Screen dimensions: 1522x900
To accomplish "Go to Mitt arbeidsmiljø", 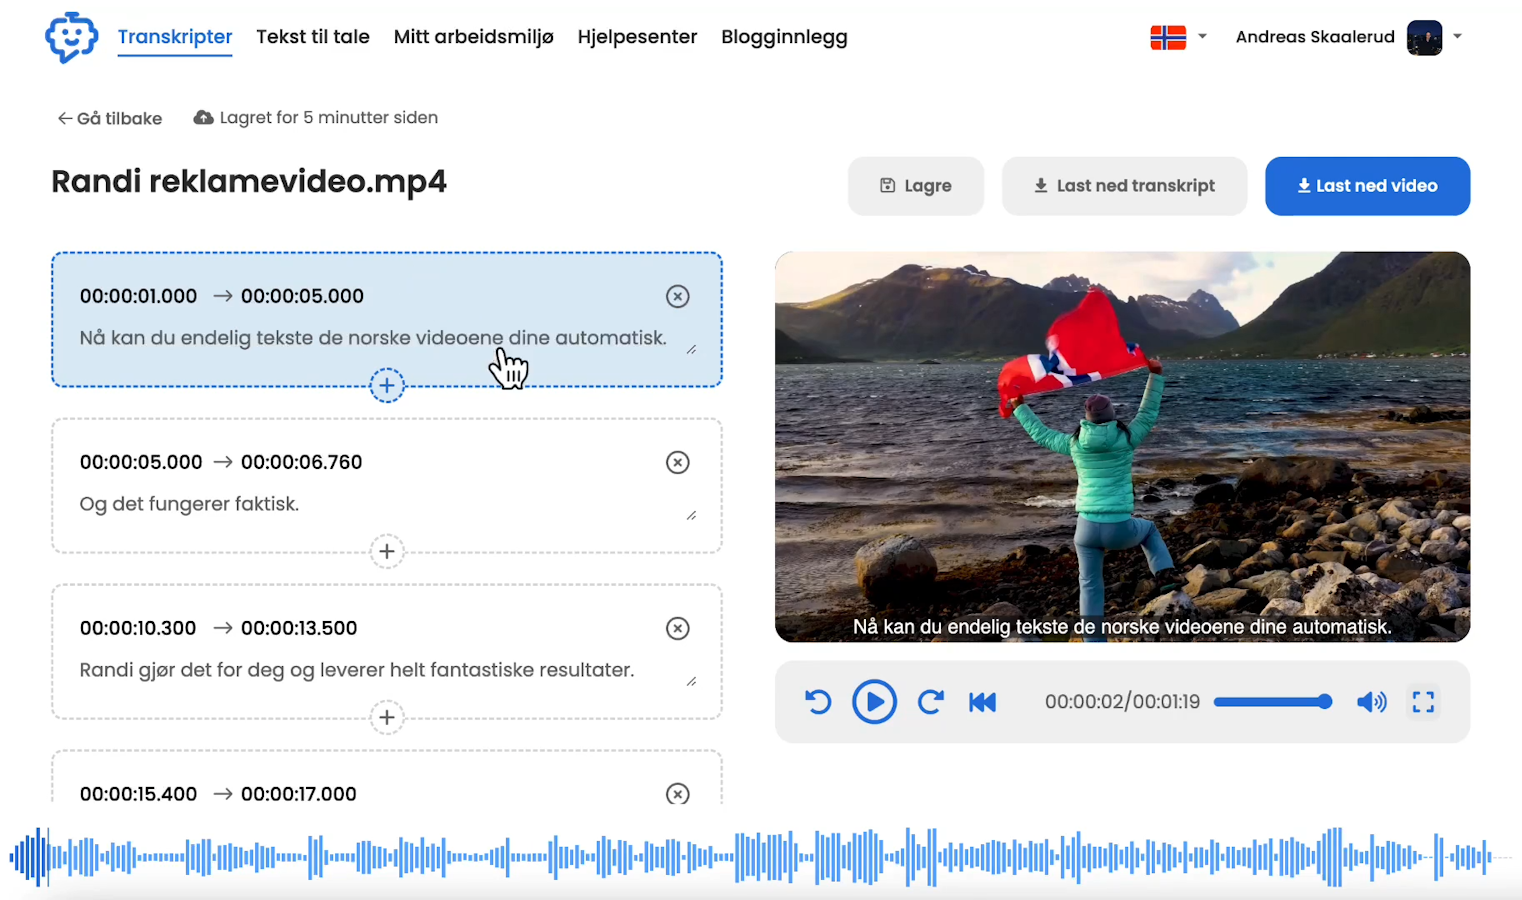I will pos(473,37).
